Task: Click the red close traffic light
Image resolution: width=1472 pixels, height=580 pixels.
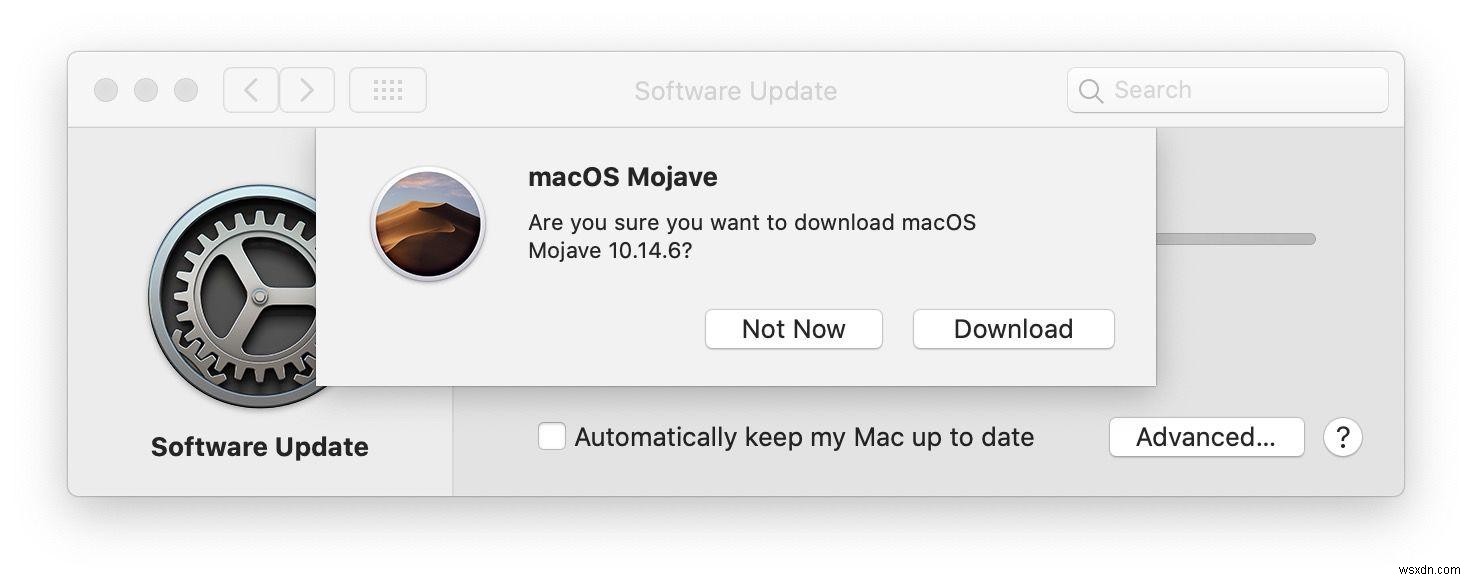Action: 106,89
